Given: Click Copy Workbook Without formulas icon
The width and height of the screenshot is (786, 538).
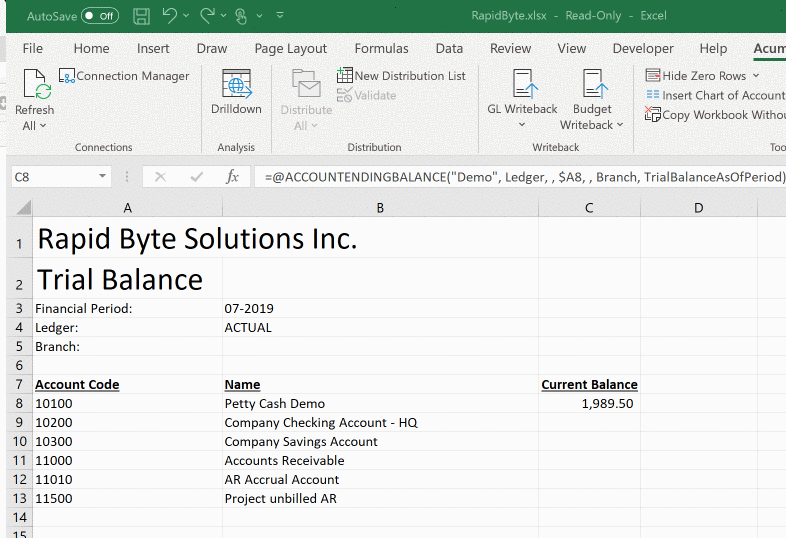Looking at the screenshot, I should click(x=653, y=114).
